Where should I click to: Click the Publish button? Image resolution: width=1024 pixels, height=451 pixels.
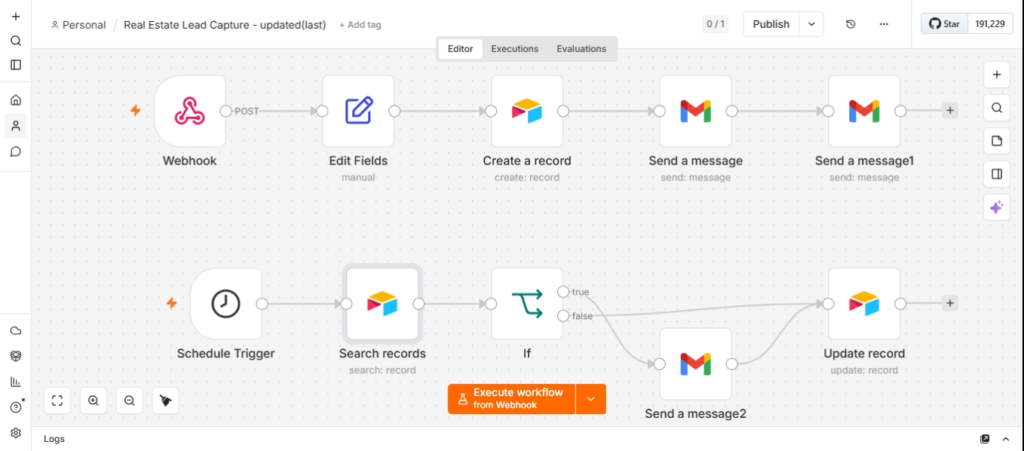pyautogui.click(x=771, y=24)
